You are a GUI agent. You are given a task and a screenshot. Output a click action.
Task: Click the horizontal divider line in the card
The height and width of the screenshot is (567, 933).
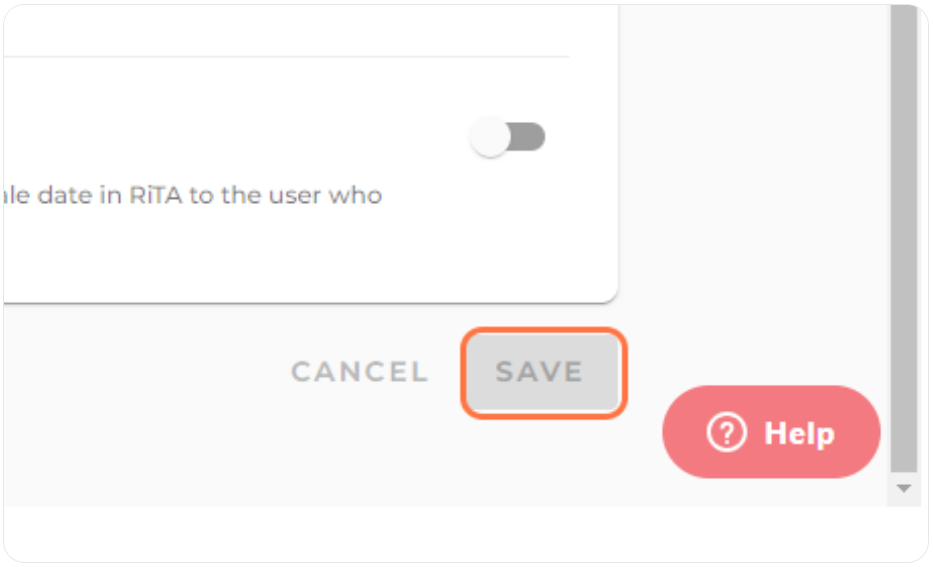(x=286, y=57)
